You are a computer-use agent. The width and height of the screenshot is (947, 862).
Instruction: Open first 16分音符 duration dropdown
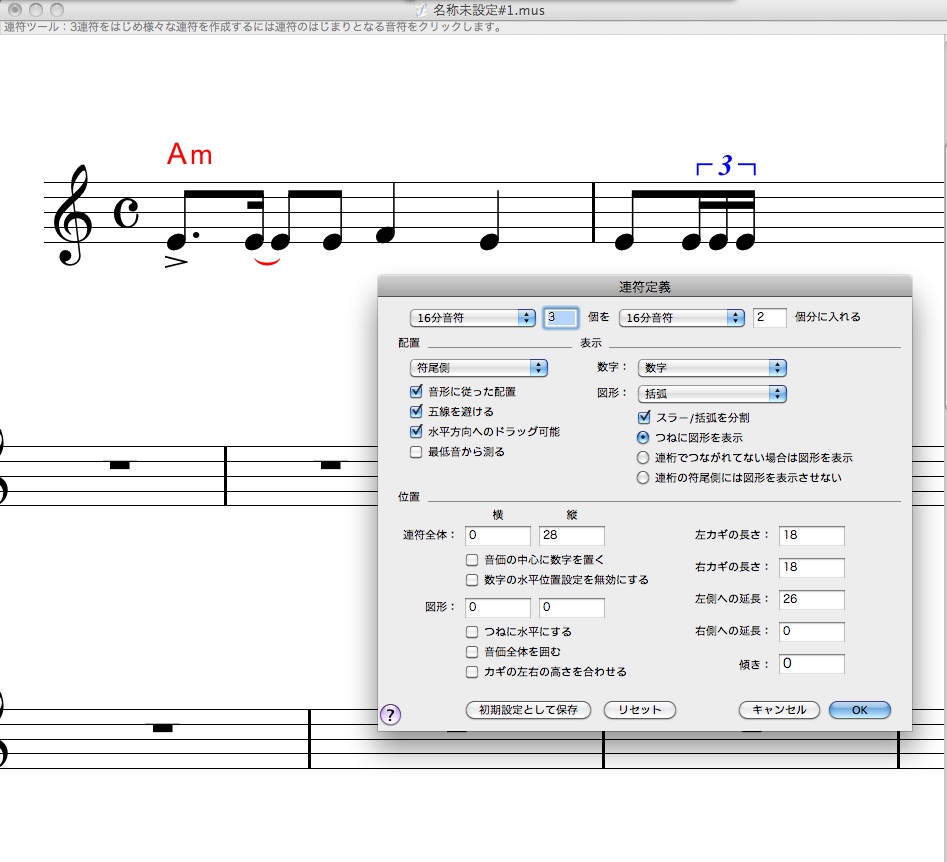pyautogui.click(x=472, y=318)
